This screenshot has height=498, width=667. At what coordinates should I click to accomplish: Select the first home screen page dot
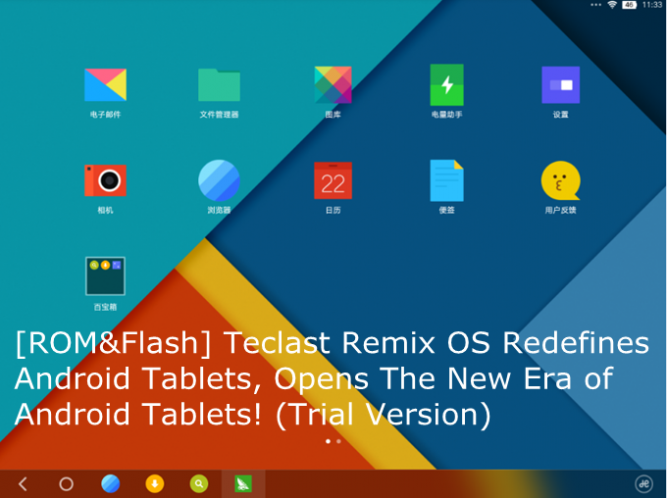[x=328, y=441]
